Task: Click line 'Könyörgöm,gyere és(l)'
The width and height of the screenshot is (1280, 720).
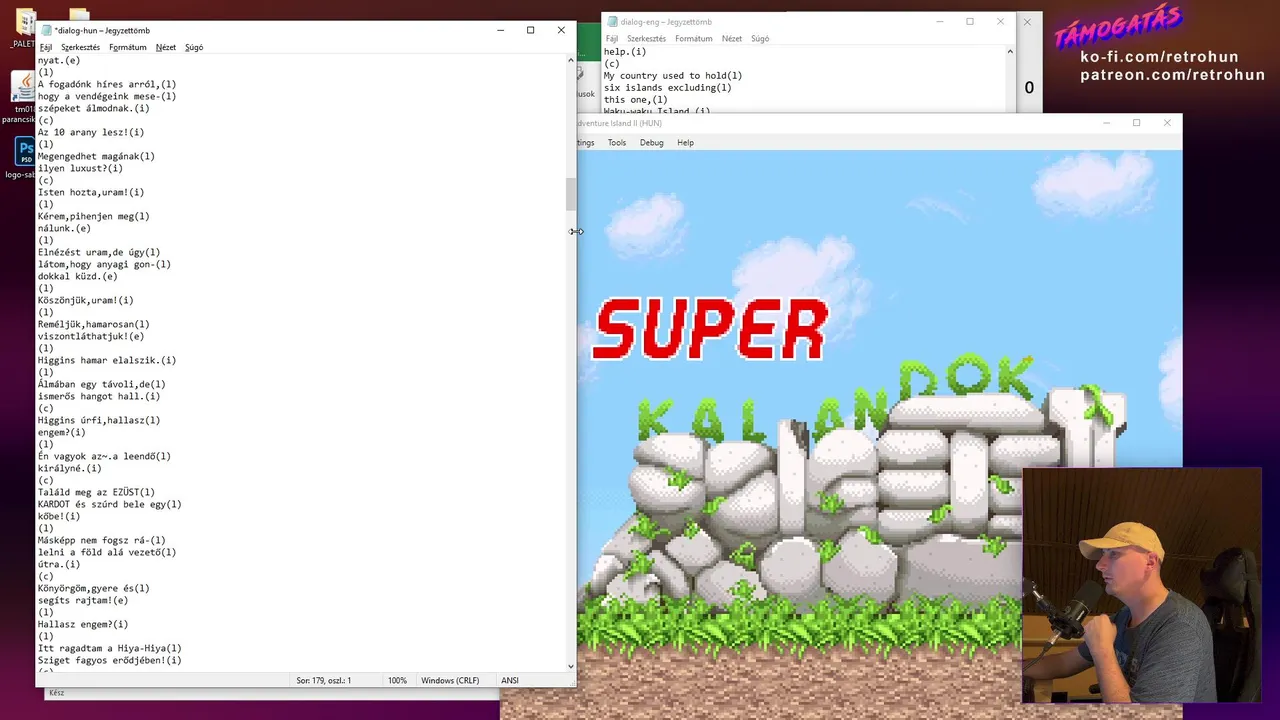Action: (x=94, y=589)
